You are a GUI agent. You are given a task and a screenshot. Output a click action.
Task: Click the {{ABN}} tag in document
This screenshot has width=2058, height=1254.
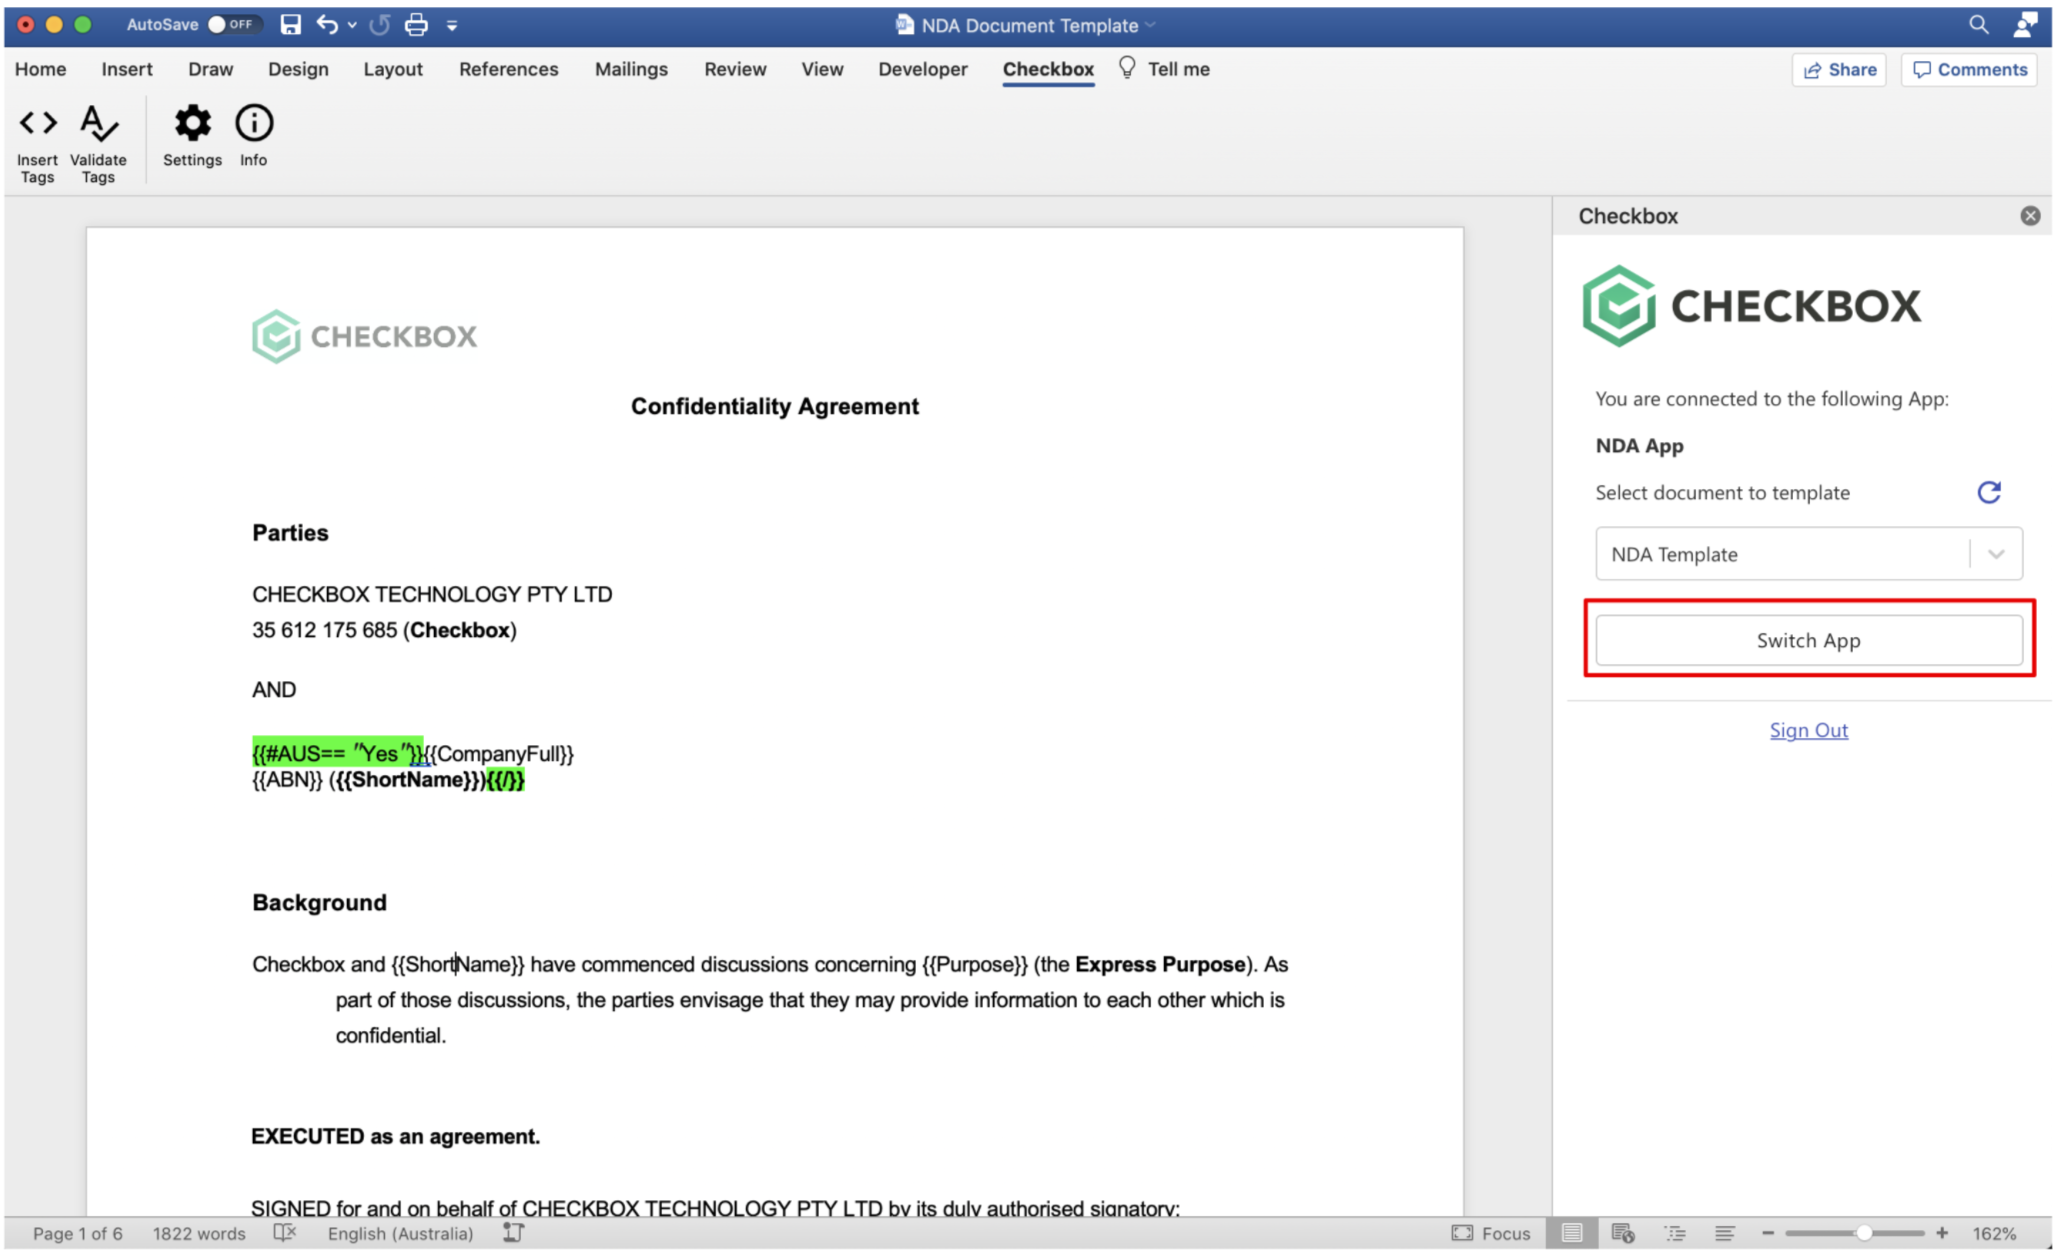click(288, 780)
